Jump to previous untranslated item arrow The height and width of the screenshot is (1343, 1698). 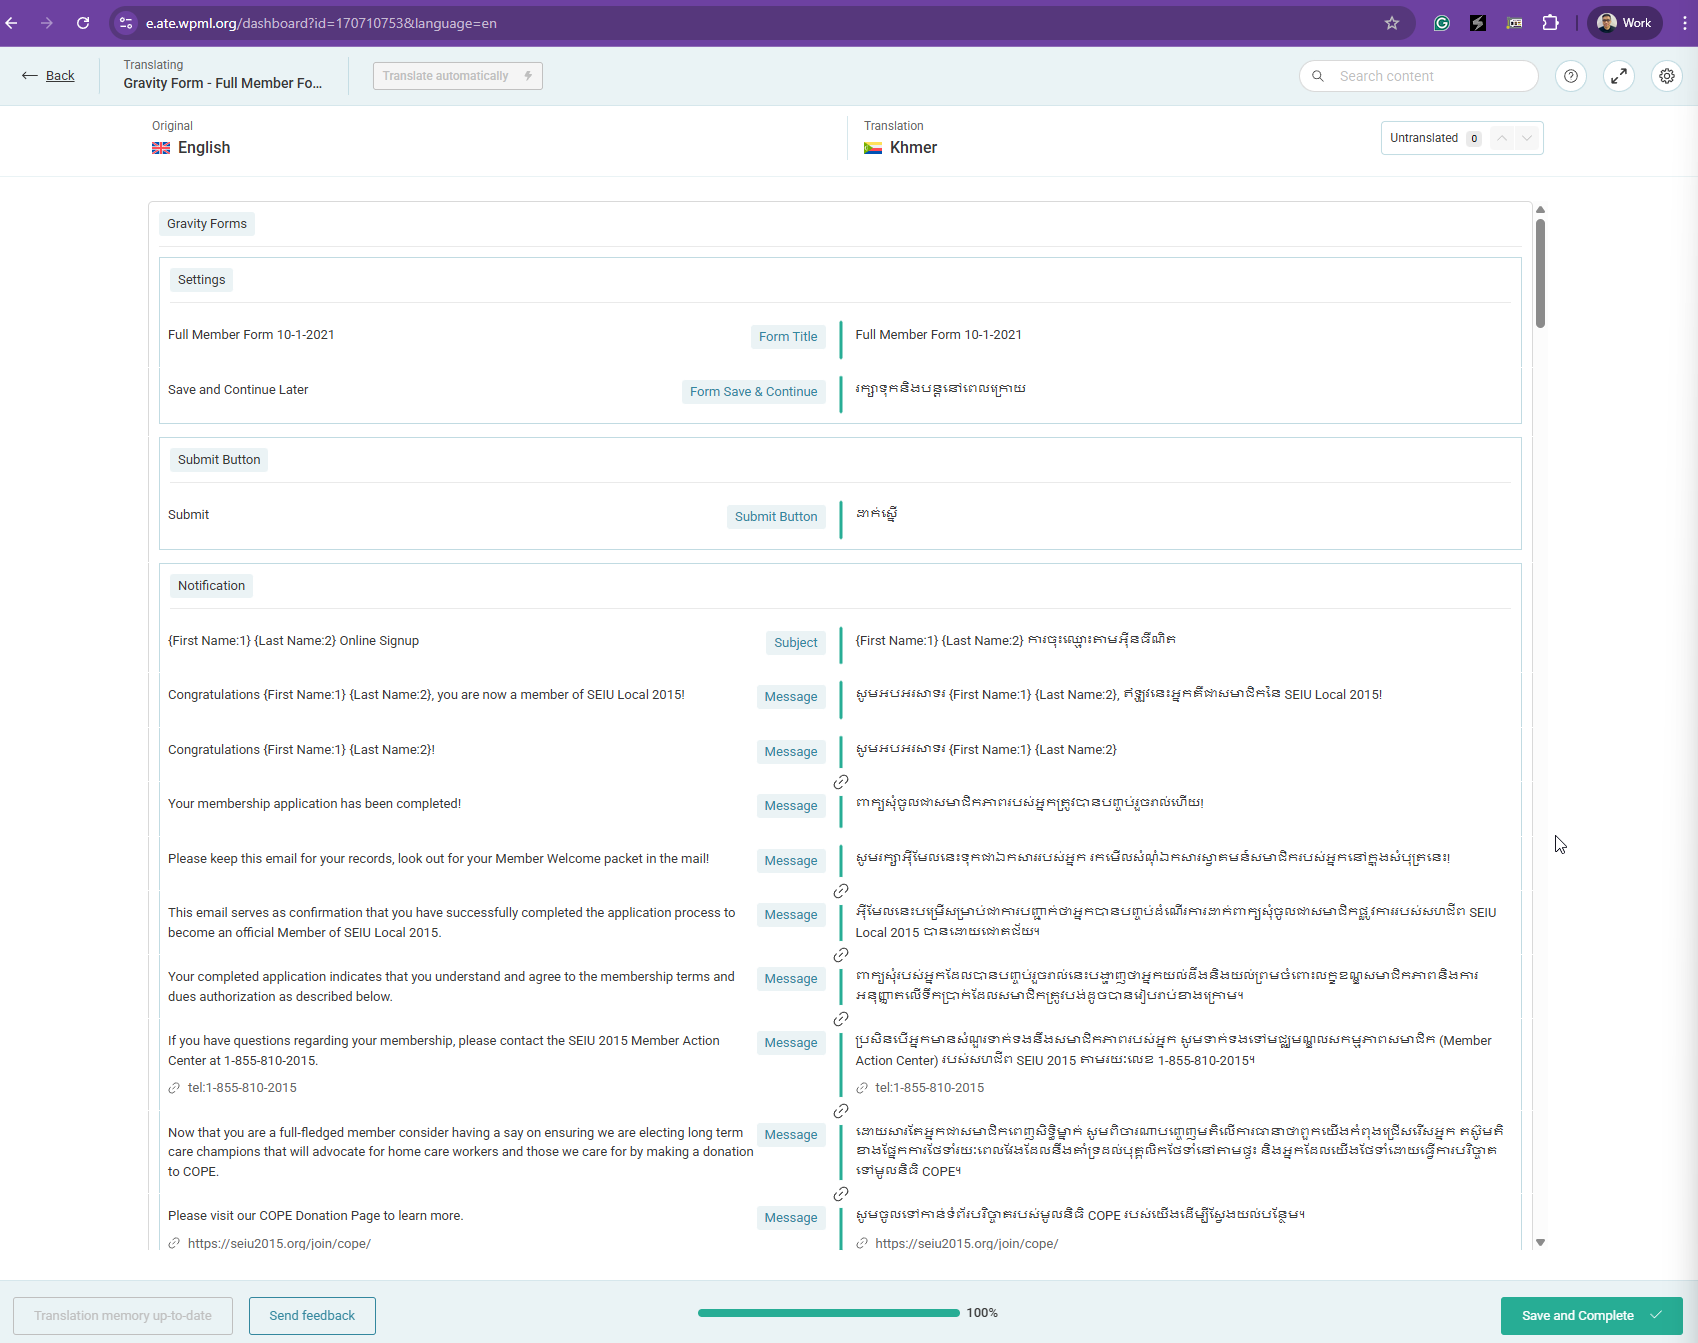[1502, 138]
